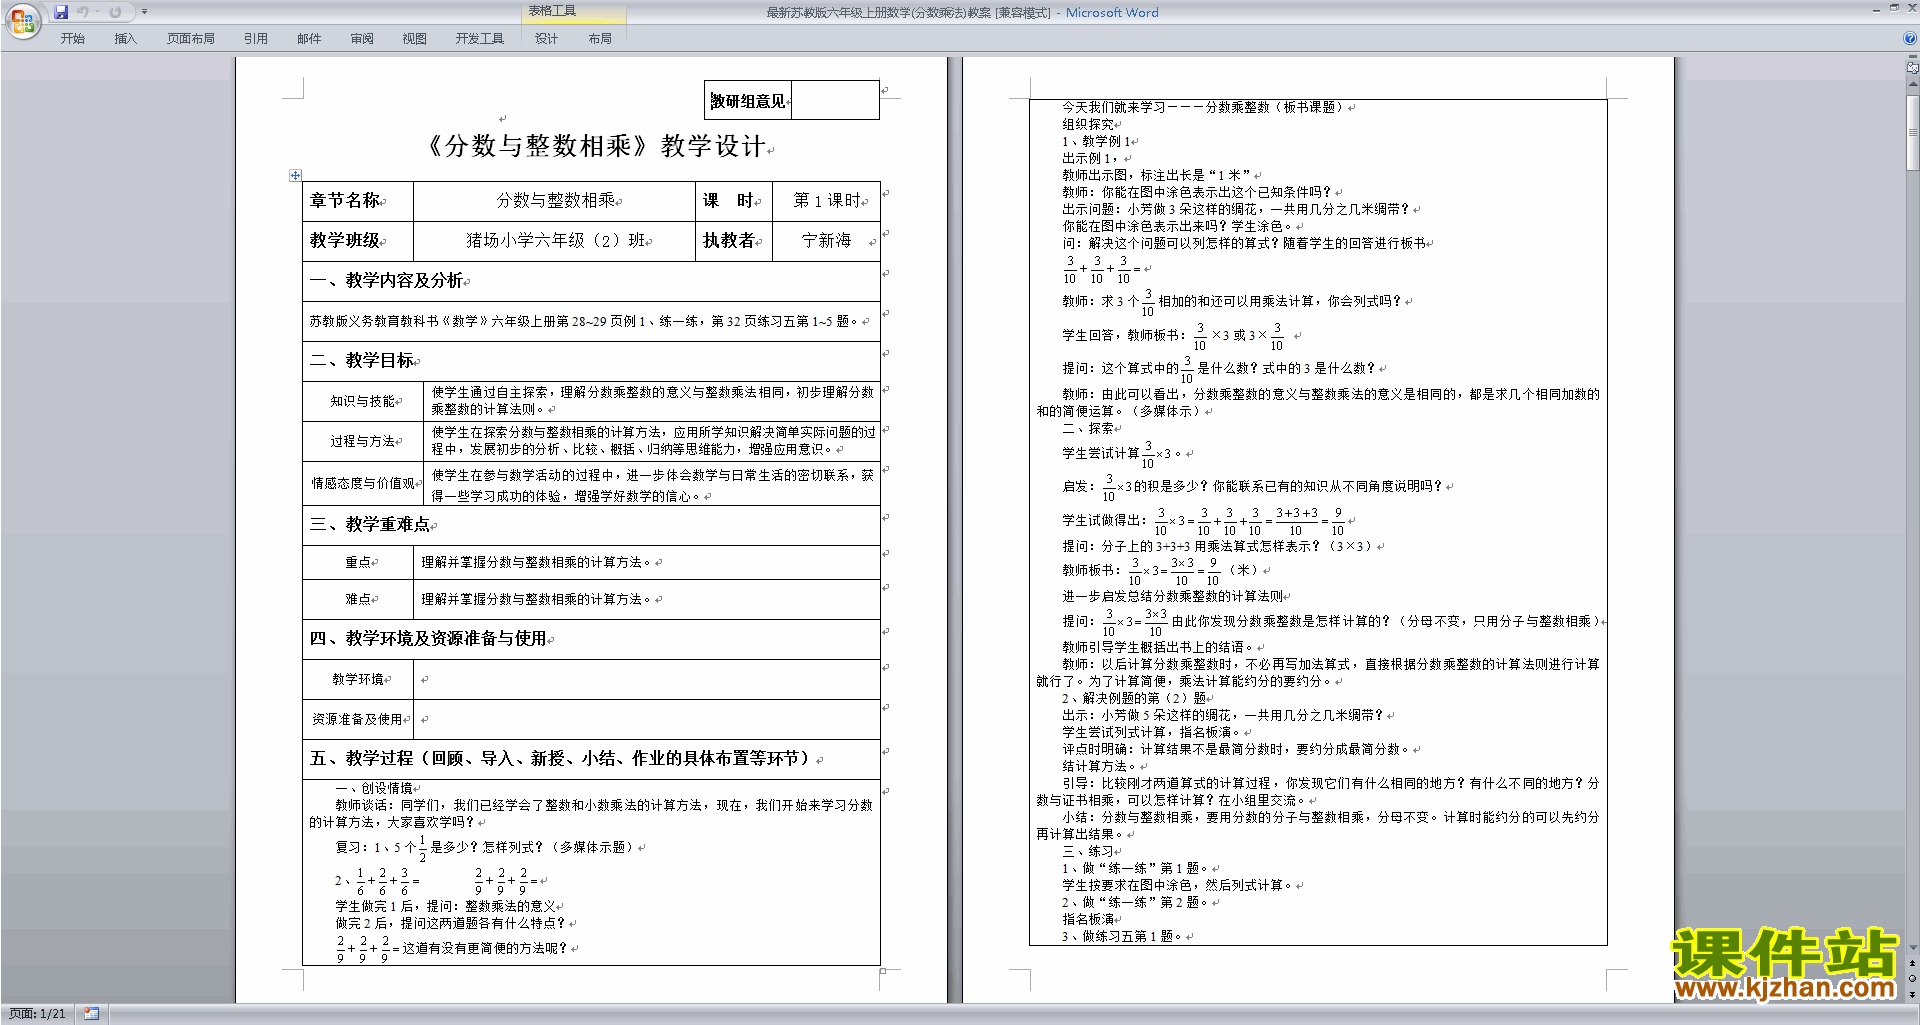
Task: Click the 表格工具 contextual tab header
Action: pos(575,11)
